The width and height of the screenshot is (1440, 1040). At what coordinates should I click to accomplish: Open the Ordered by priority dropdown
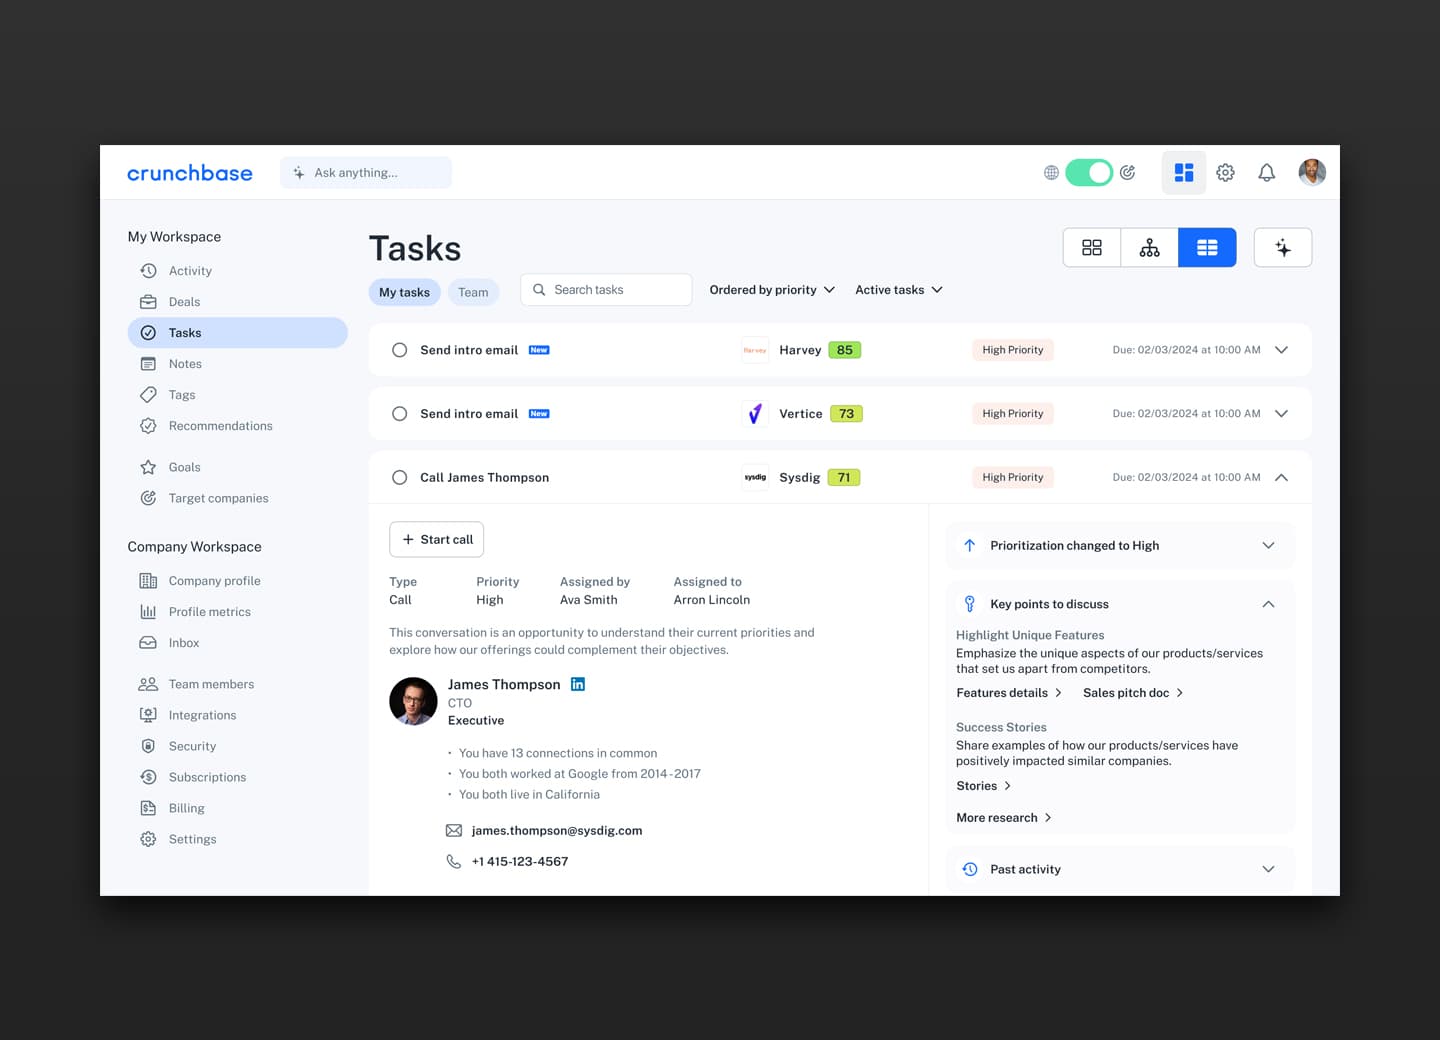click(772, 290)
